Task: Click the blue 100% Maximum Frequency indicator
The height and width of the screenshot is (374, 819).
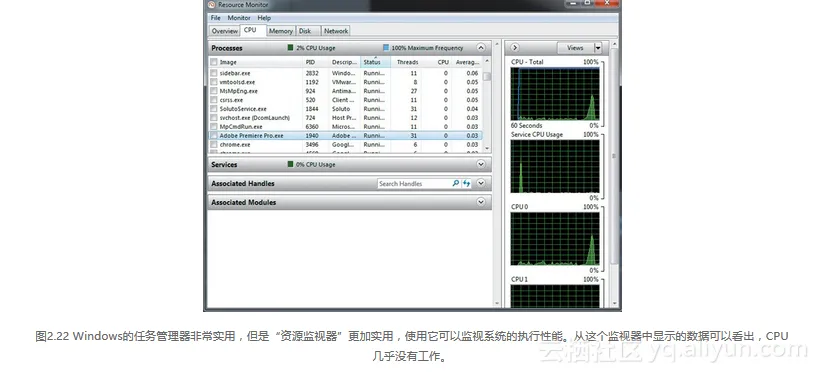Action: [386, 48]
